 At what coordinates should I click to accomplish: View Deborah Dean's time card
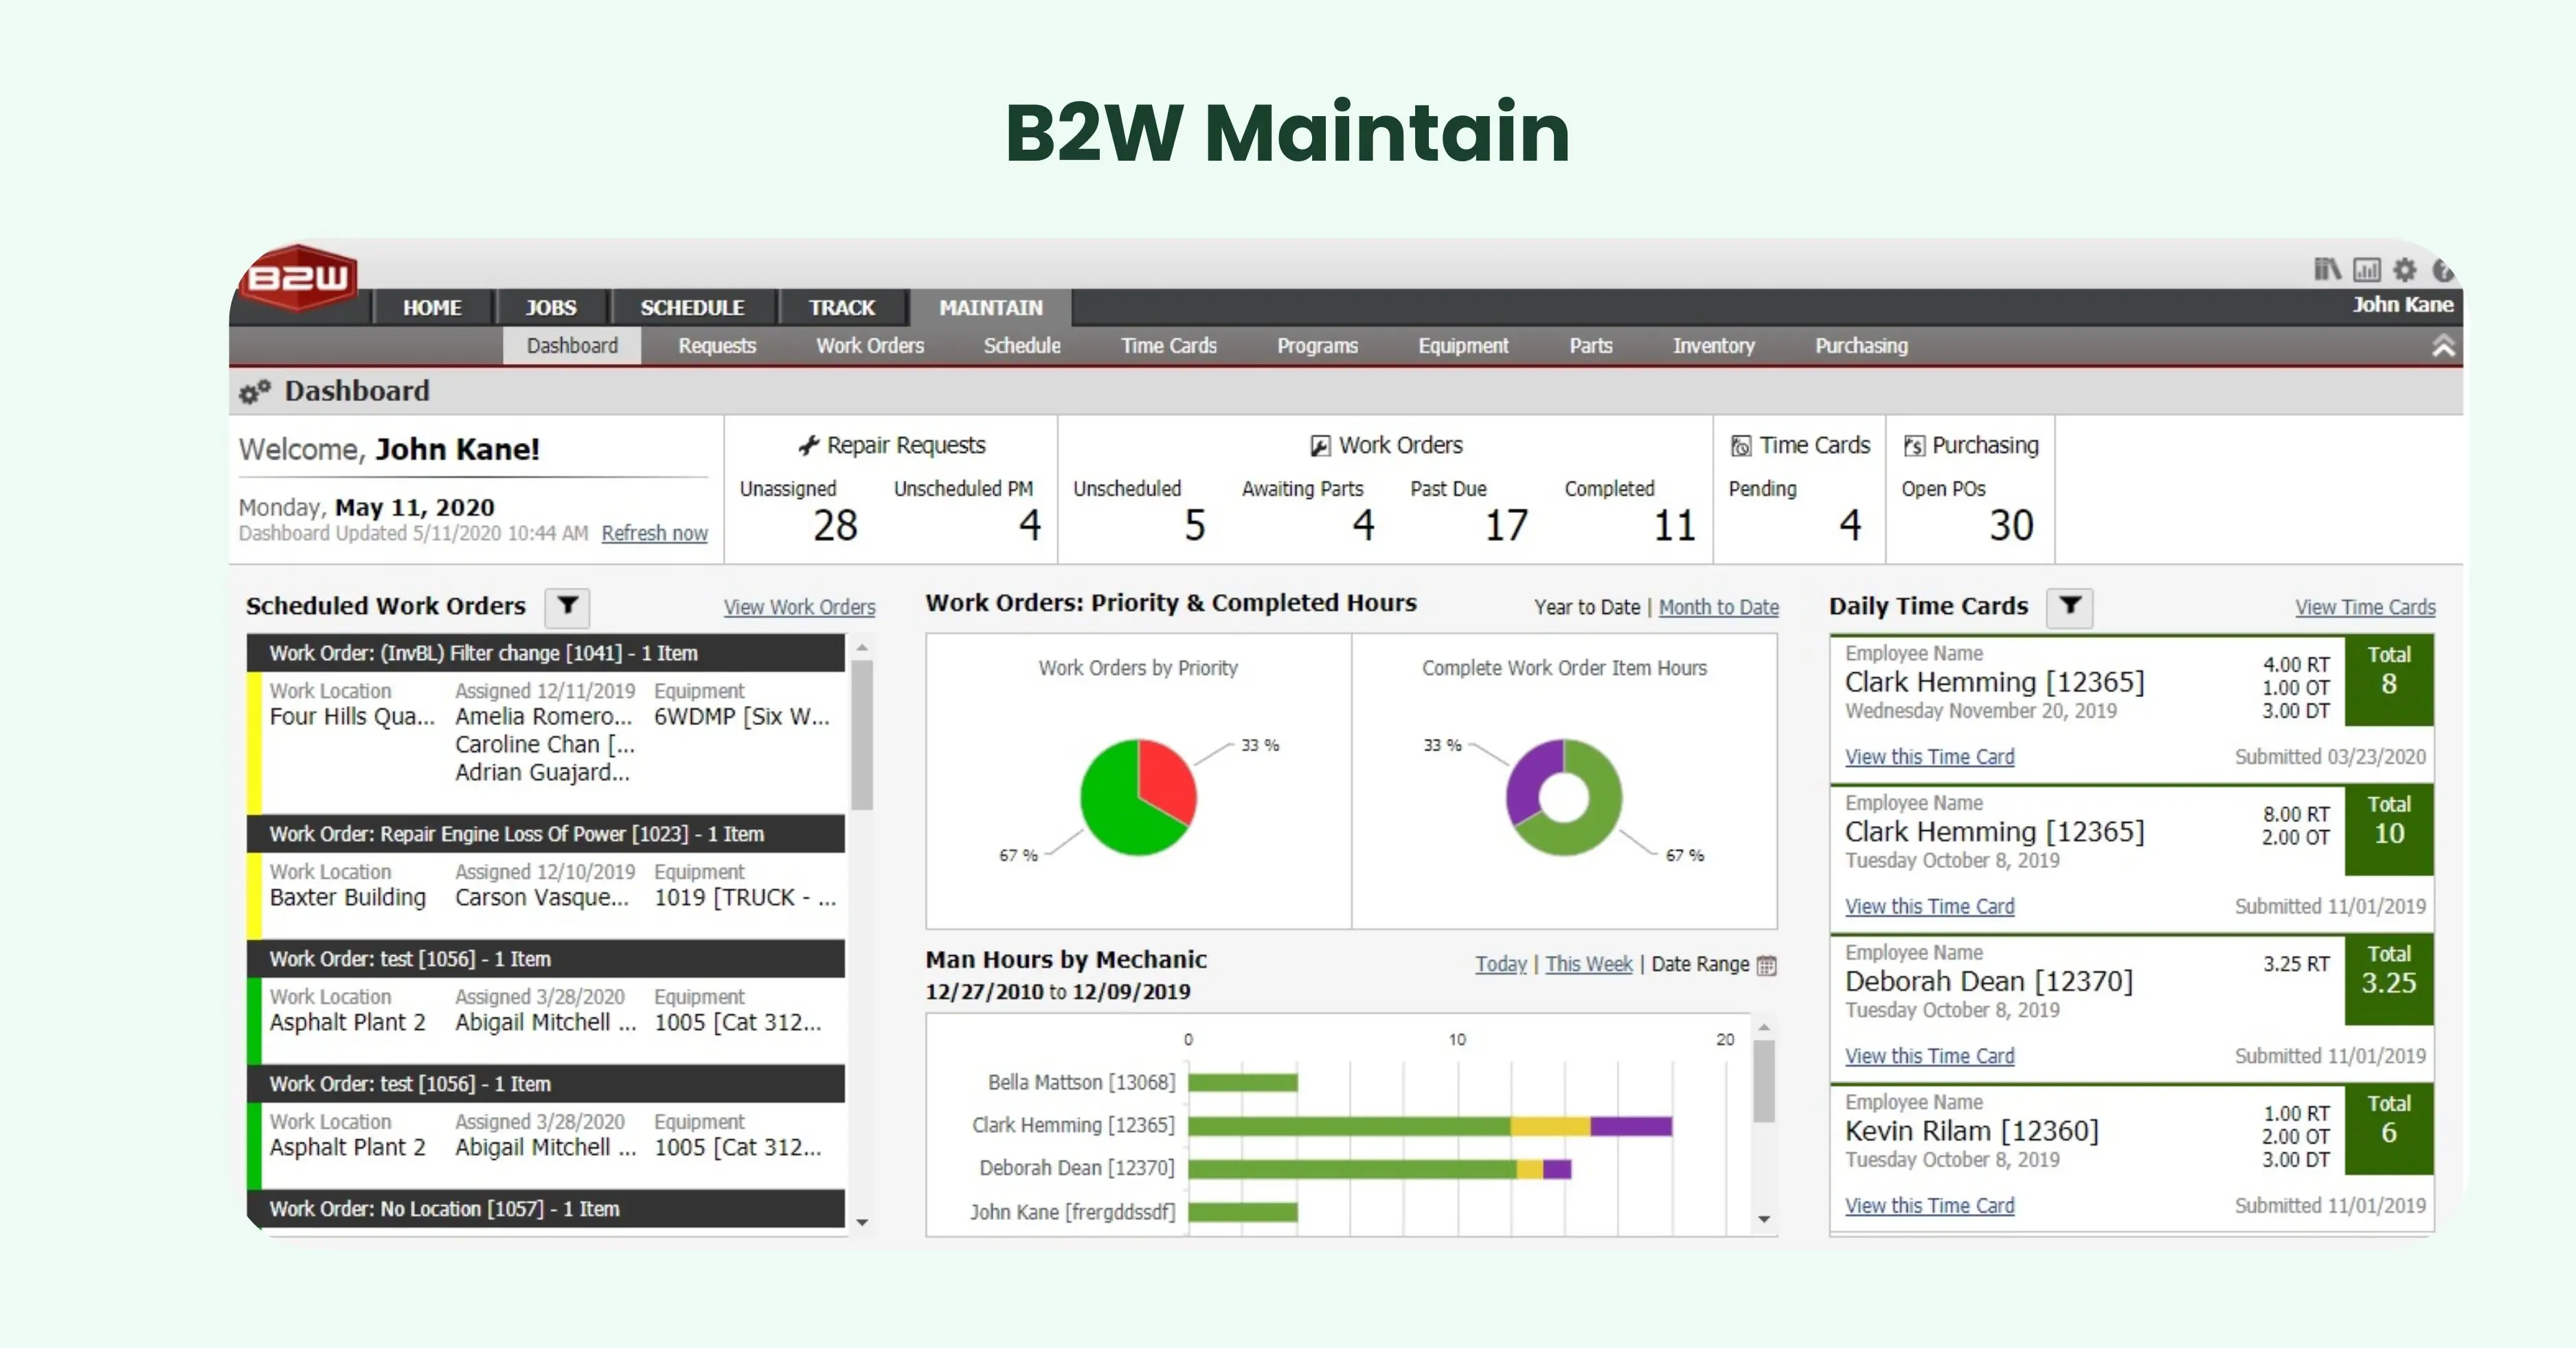coord(1929,1056)
